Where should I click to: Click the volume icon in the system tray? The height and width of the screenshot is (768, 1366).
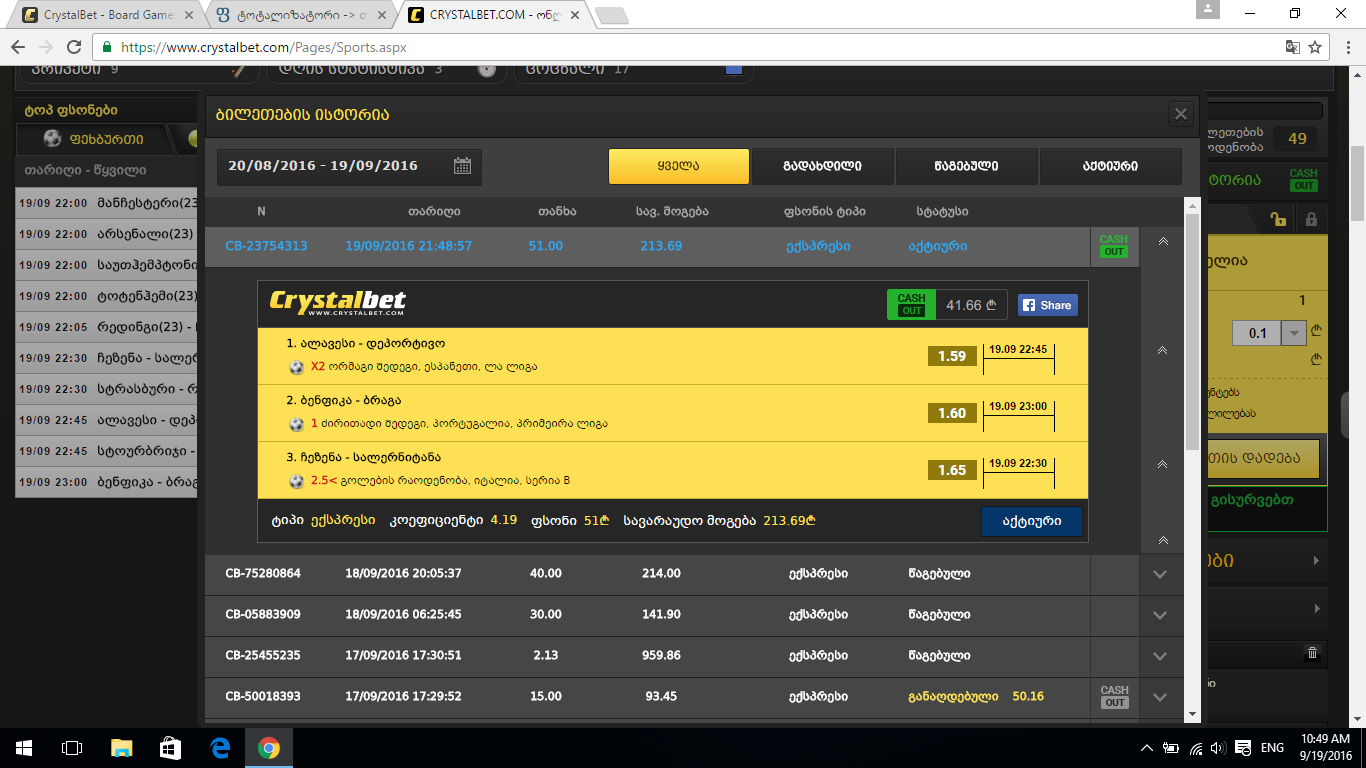click(x=1217, y=748)
